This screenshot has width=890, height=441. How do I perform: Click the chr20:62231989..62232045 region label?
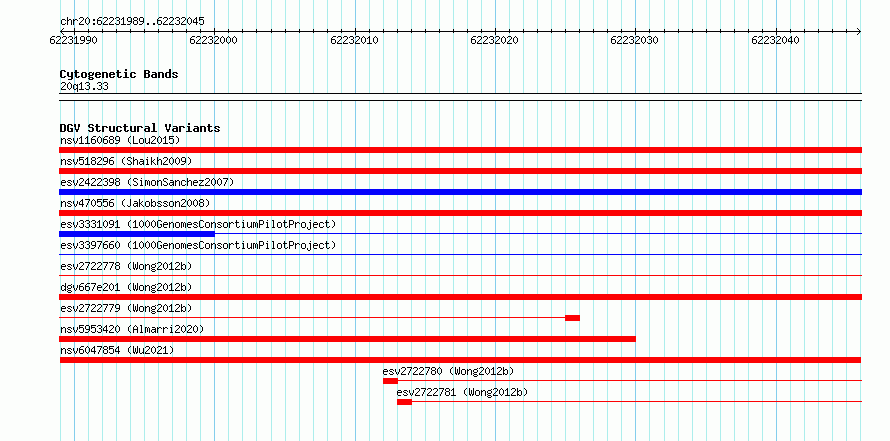pyautogui.click(x=132, y=22)
